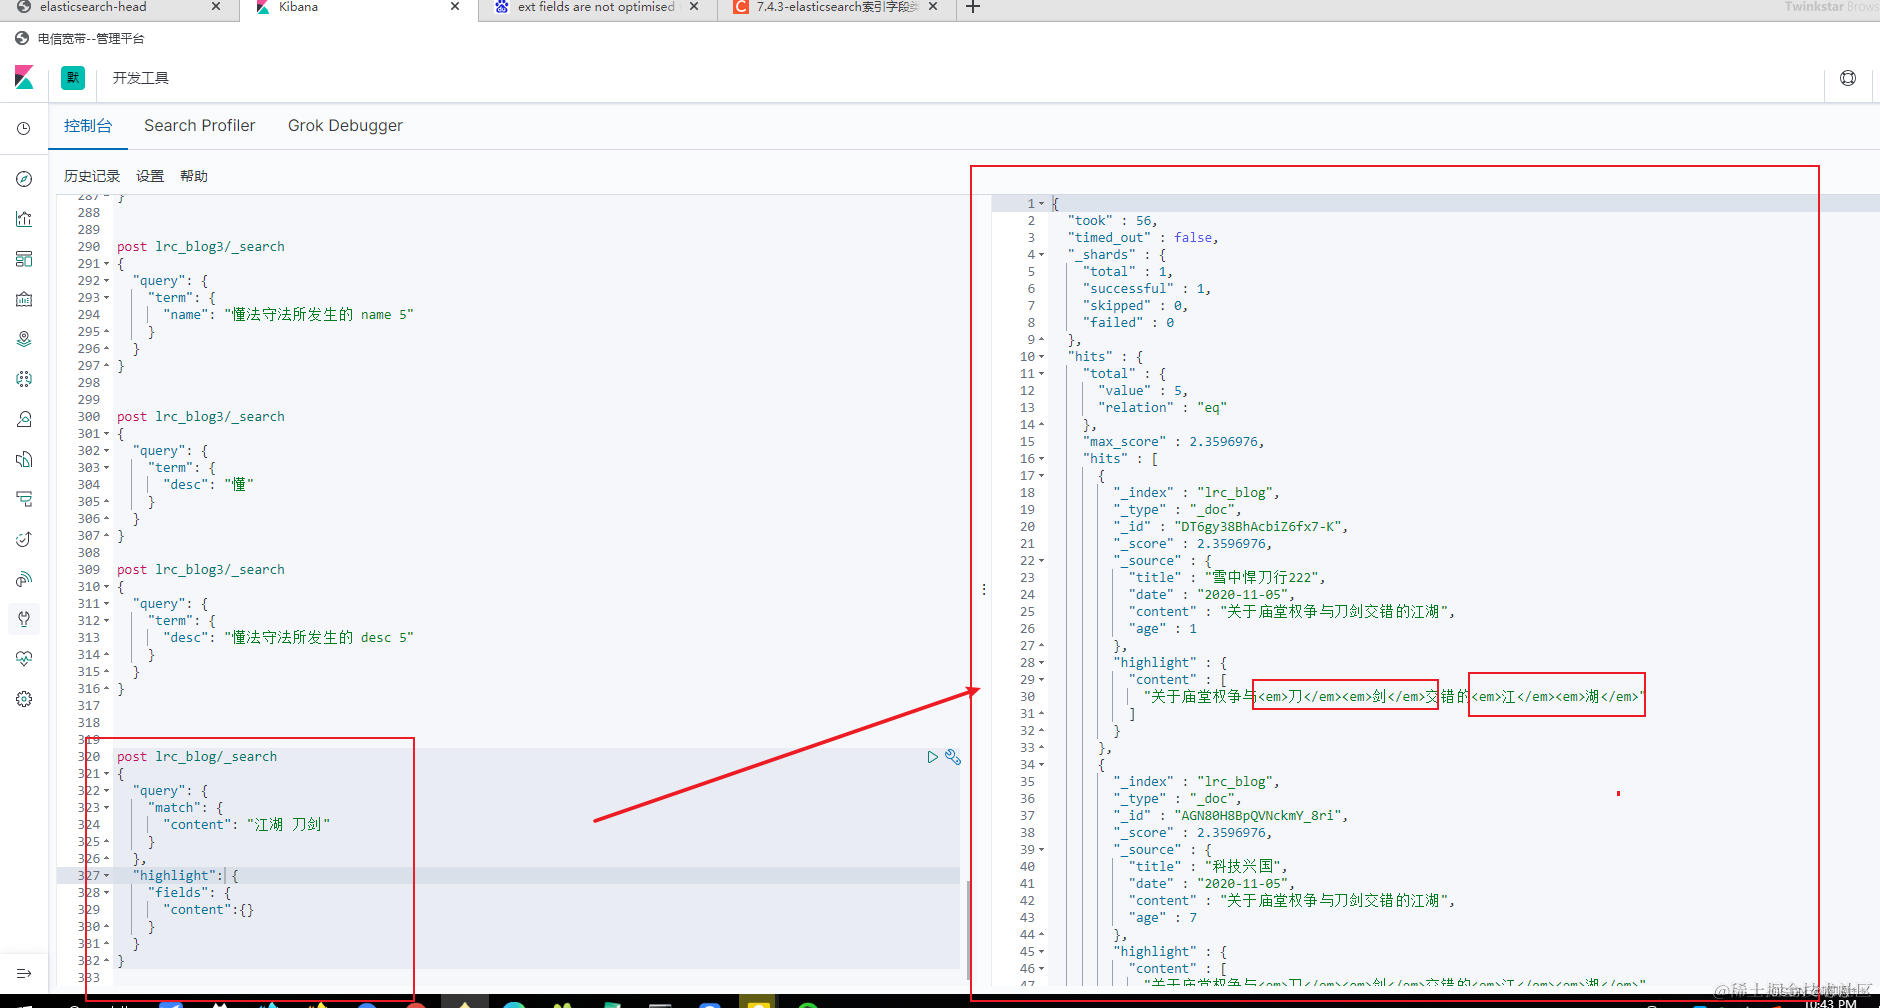The image size is (1880, 1008).
Task: Send the lrc_blog/_search request with play button
Action: pyautogui.click(x=932, y=757)
